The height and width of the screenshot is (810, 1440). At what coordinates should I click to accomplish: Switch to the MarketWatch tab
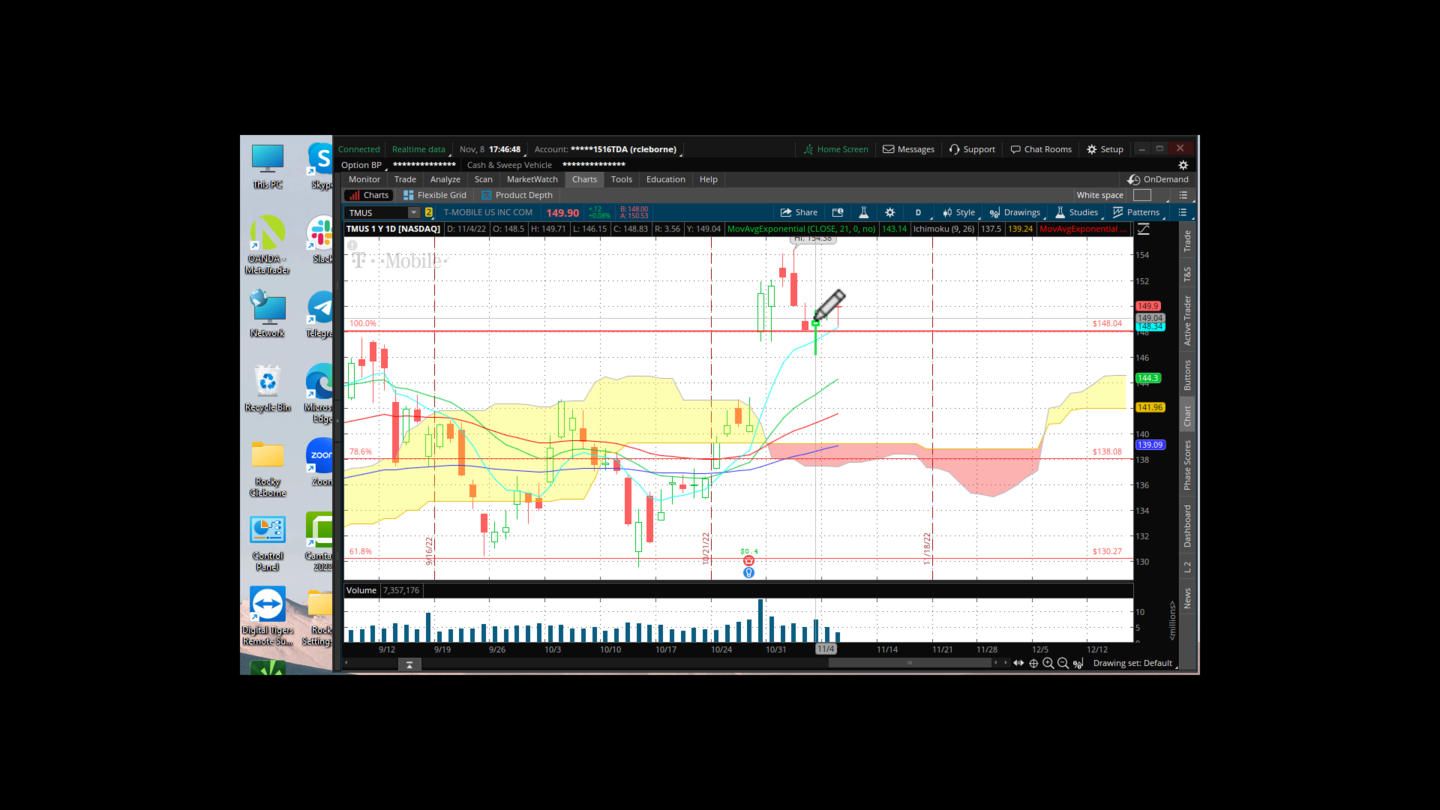pyautogui.click(x=532, y=179)
